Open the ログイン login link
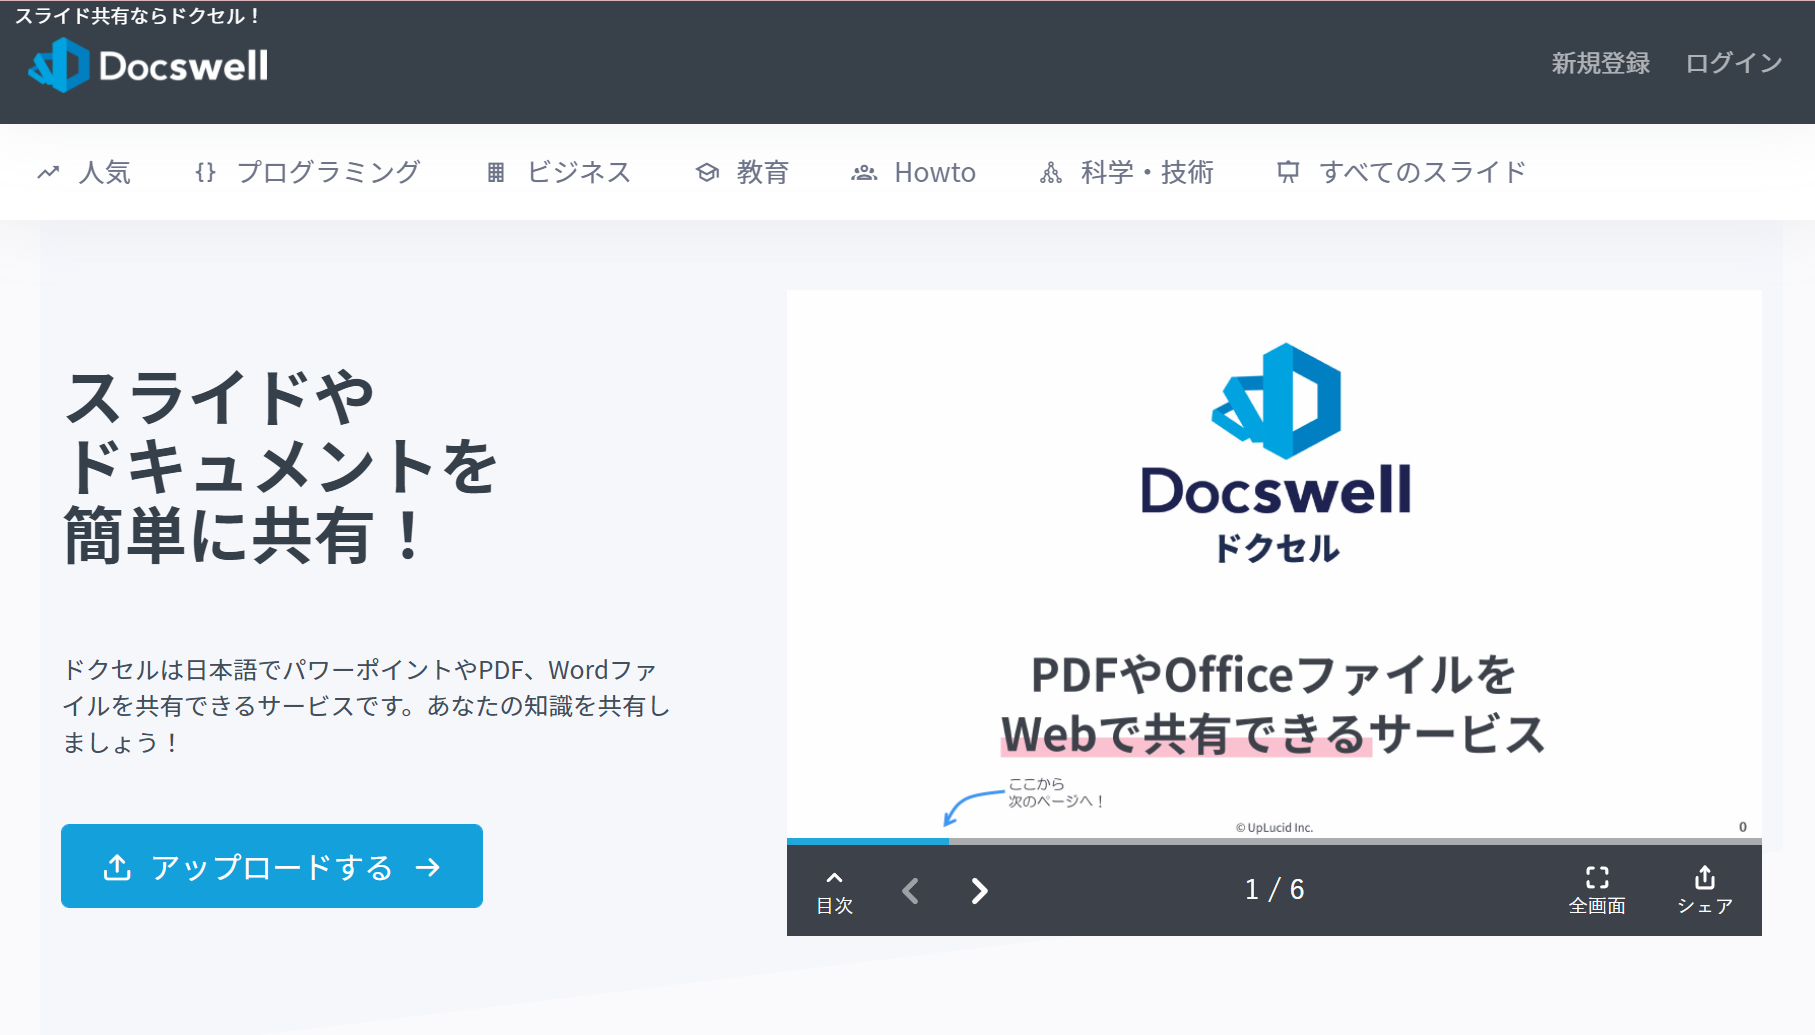This screenshot has height=1035, width=1815. click(x=1734, y=63)
